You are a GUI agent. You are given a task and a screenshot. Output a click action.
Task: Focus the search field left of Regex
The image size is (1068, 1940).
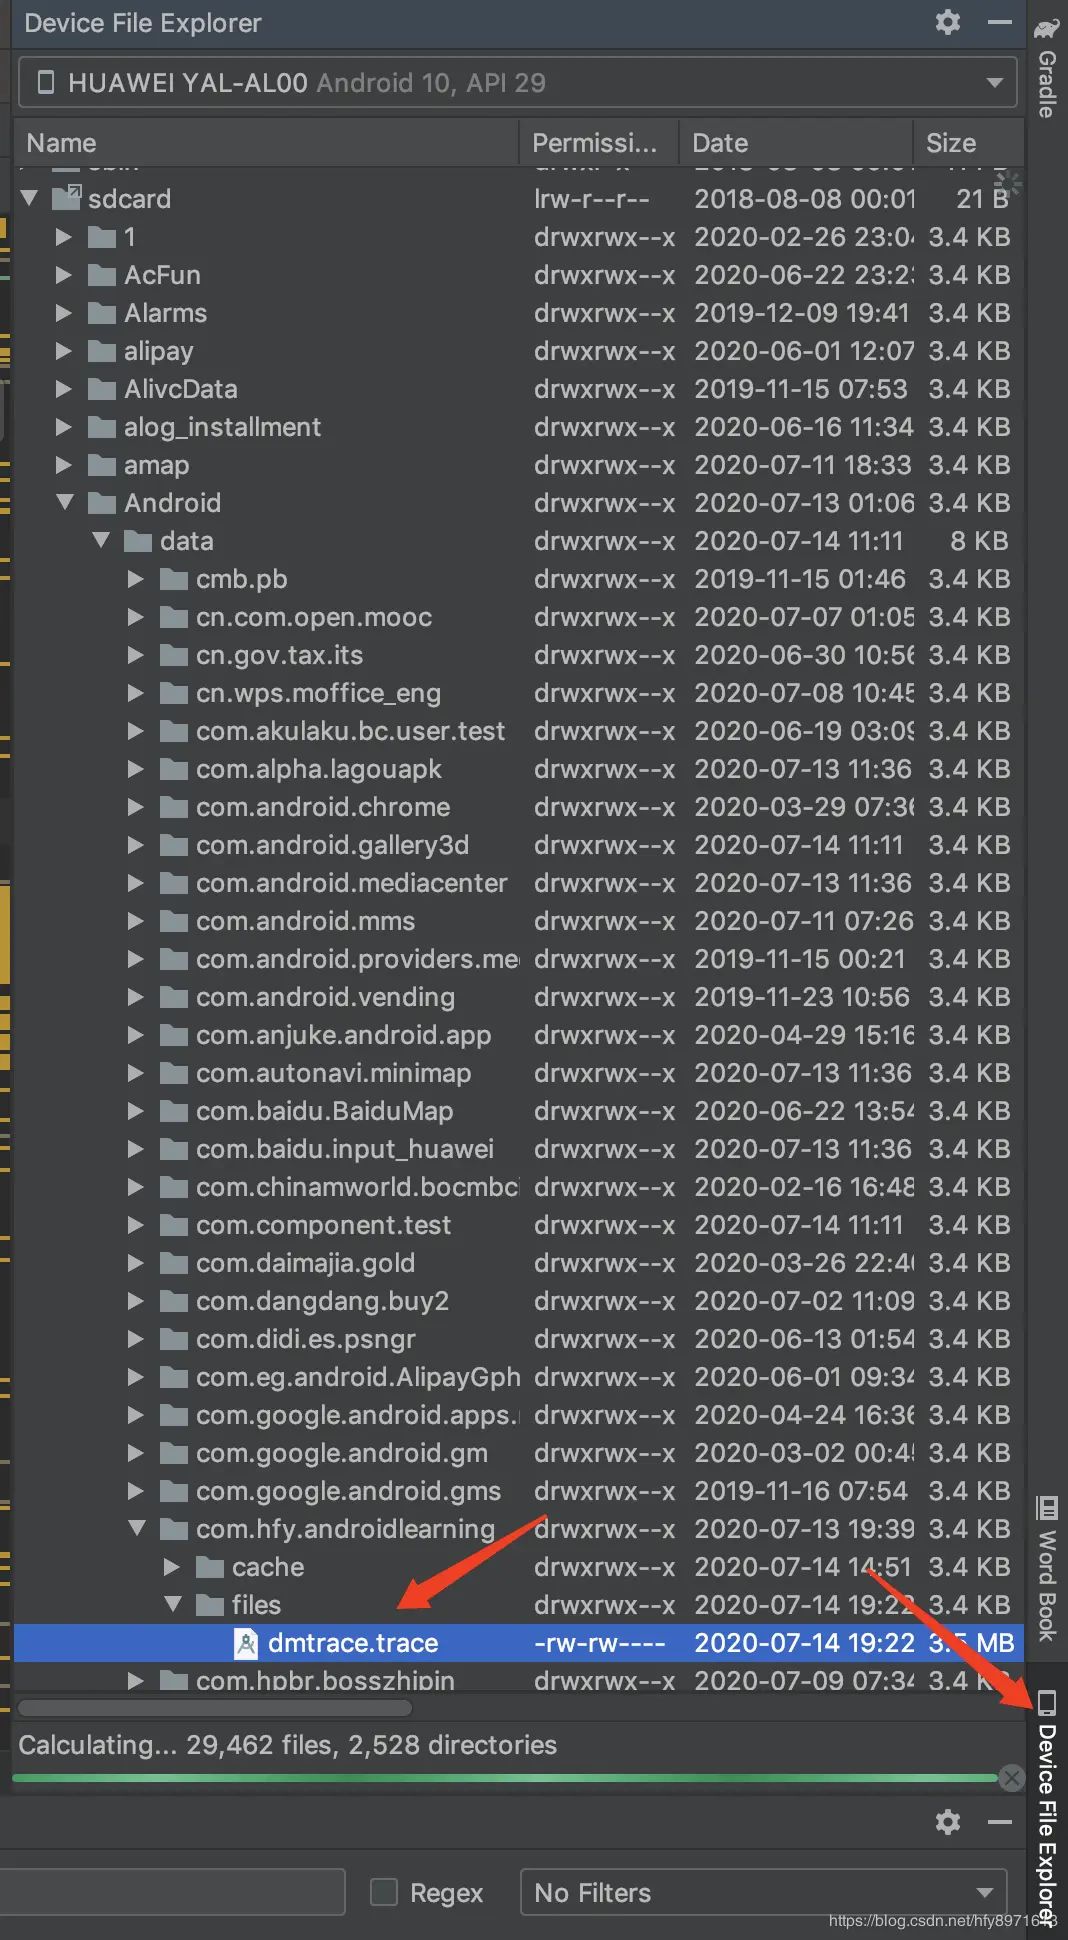(x=172, y=1892)
